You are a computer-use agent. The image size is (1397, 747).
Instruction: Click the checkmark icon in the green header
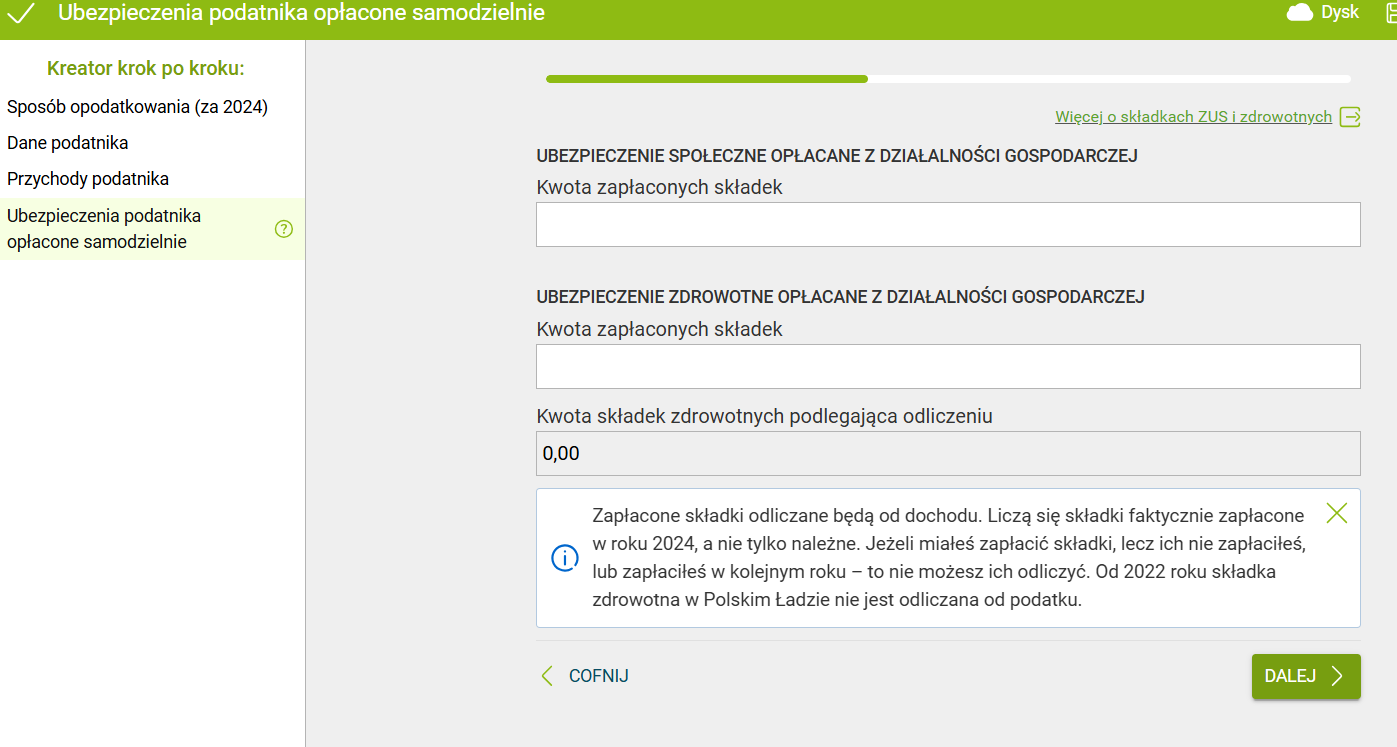(x=22, y=14)
